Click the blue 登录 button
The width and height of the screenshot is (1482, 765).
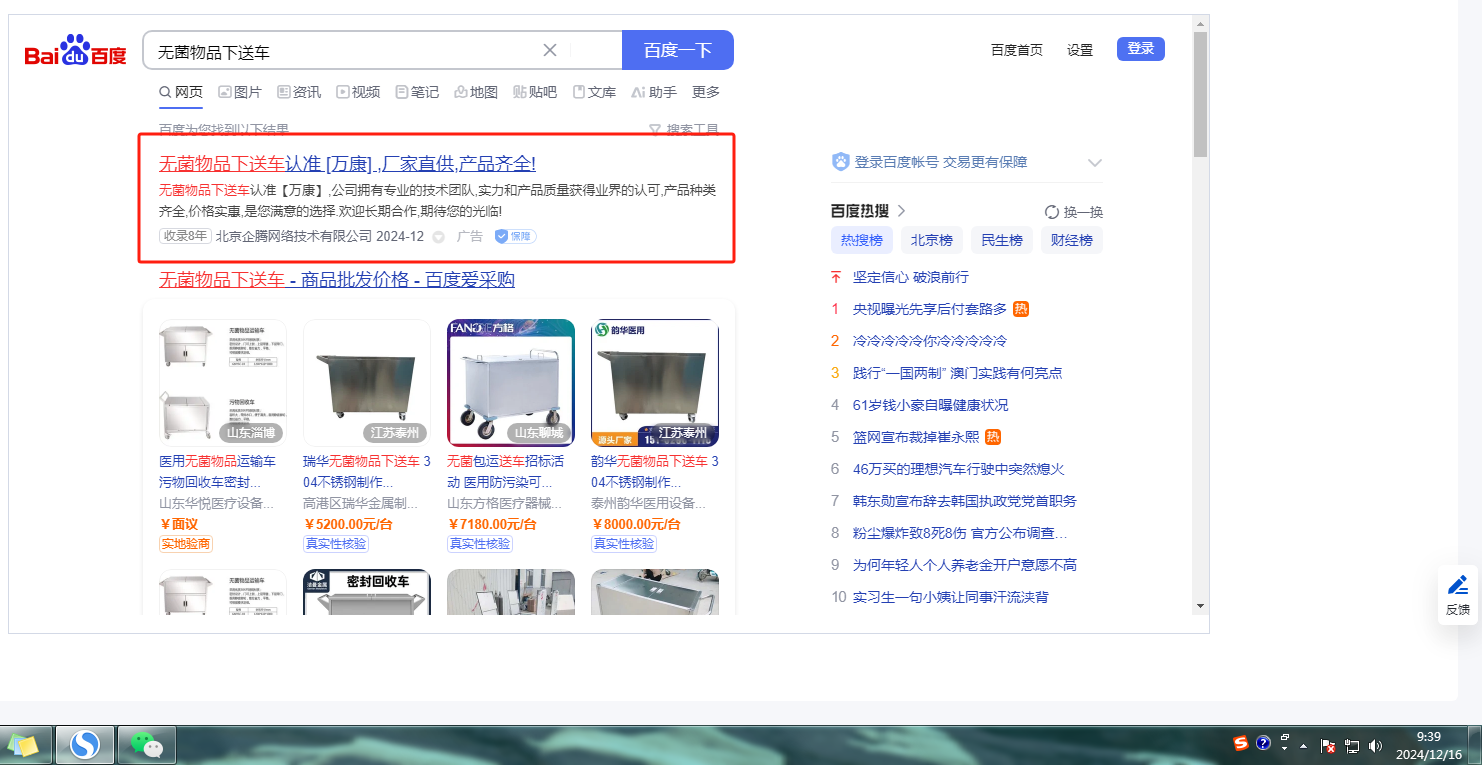click(1141, 49)
